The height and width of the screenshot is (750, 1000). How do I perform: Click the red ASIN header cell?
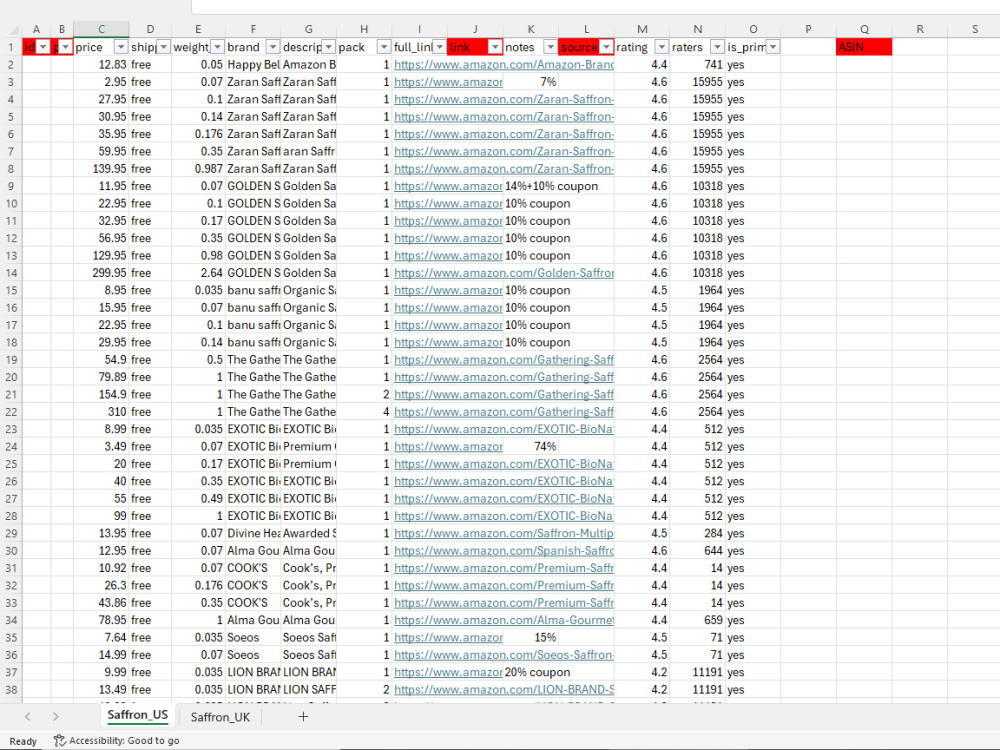pos(864,47)
